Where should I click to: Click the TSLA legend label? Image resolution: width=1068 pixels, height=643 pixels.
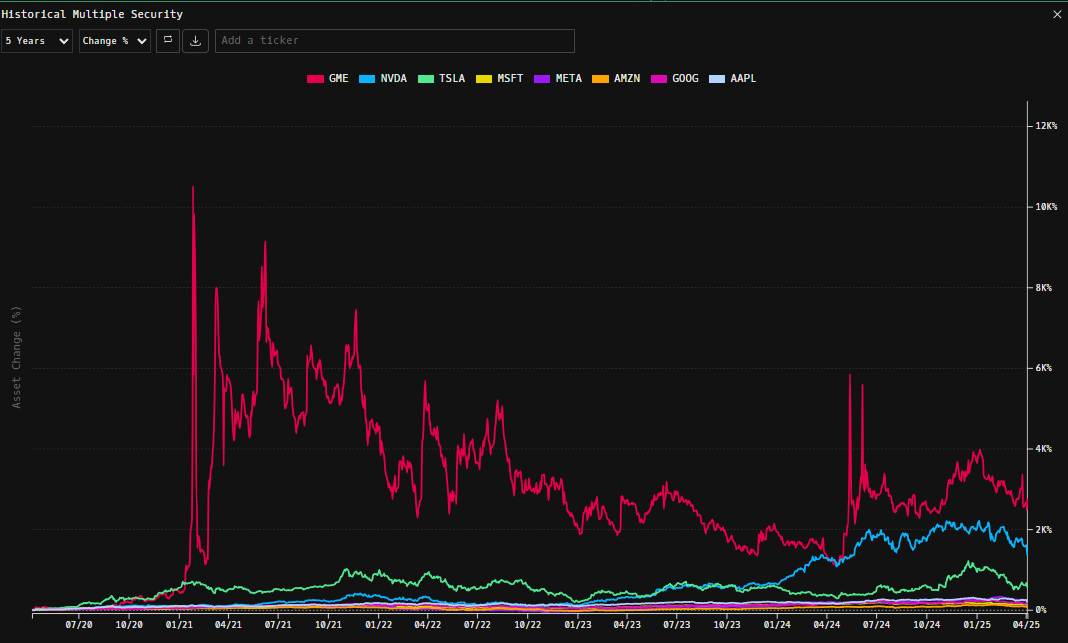[452, 79]
